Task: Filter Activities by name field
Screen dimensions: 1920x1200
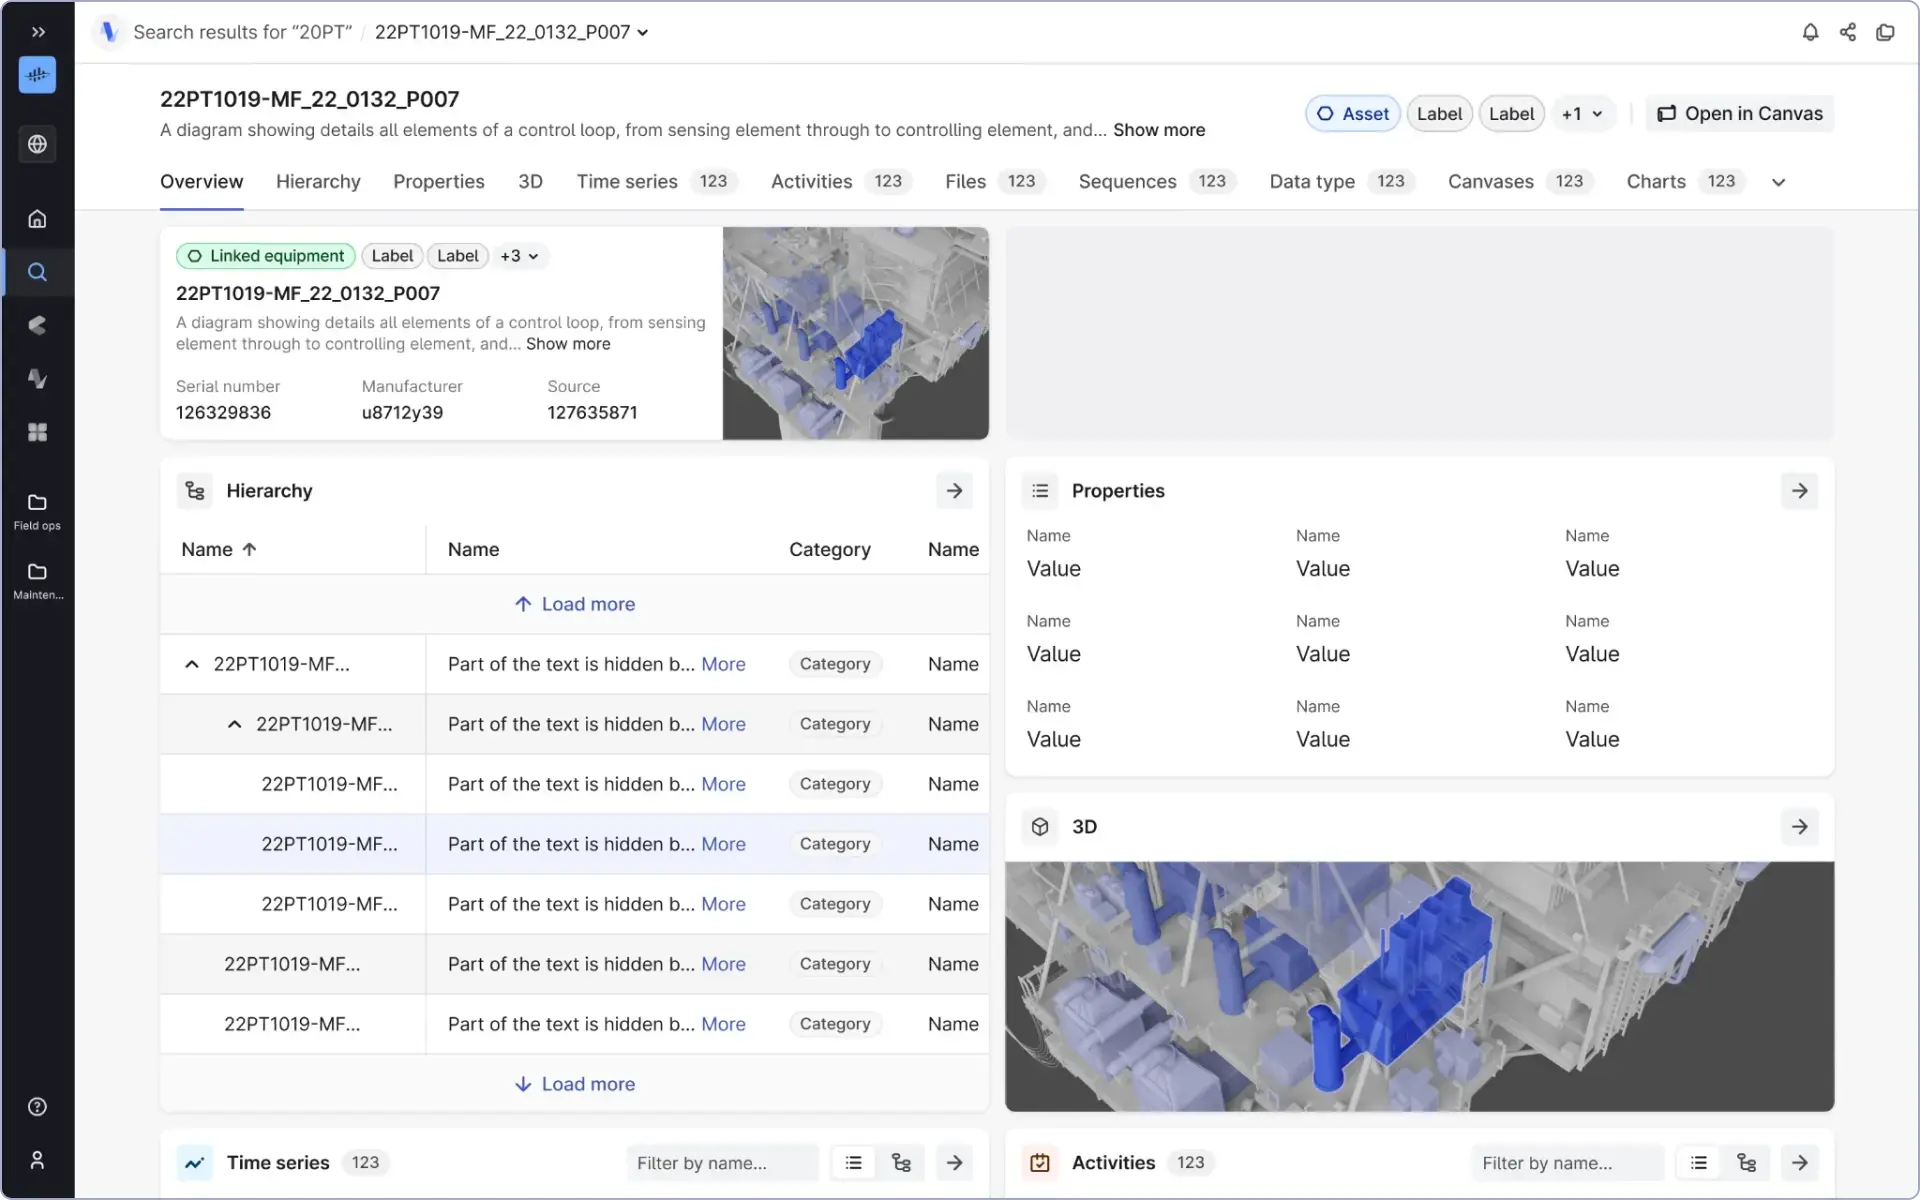Action: coord(1567,1163)
